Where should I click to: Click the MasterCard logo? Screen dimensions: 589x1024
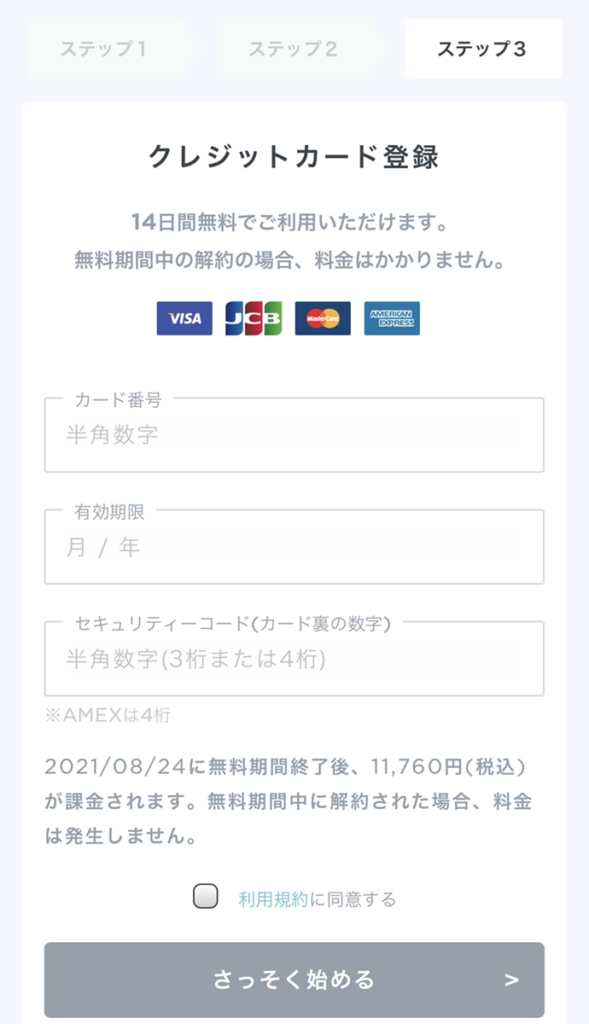tap(323, 318)
